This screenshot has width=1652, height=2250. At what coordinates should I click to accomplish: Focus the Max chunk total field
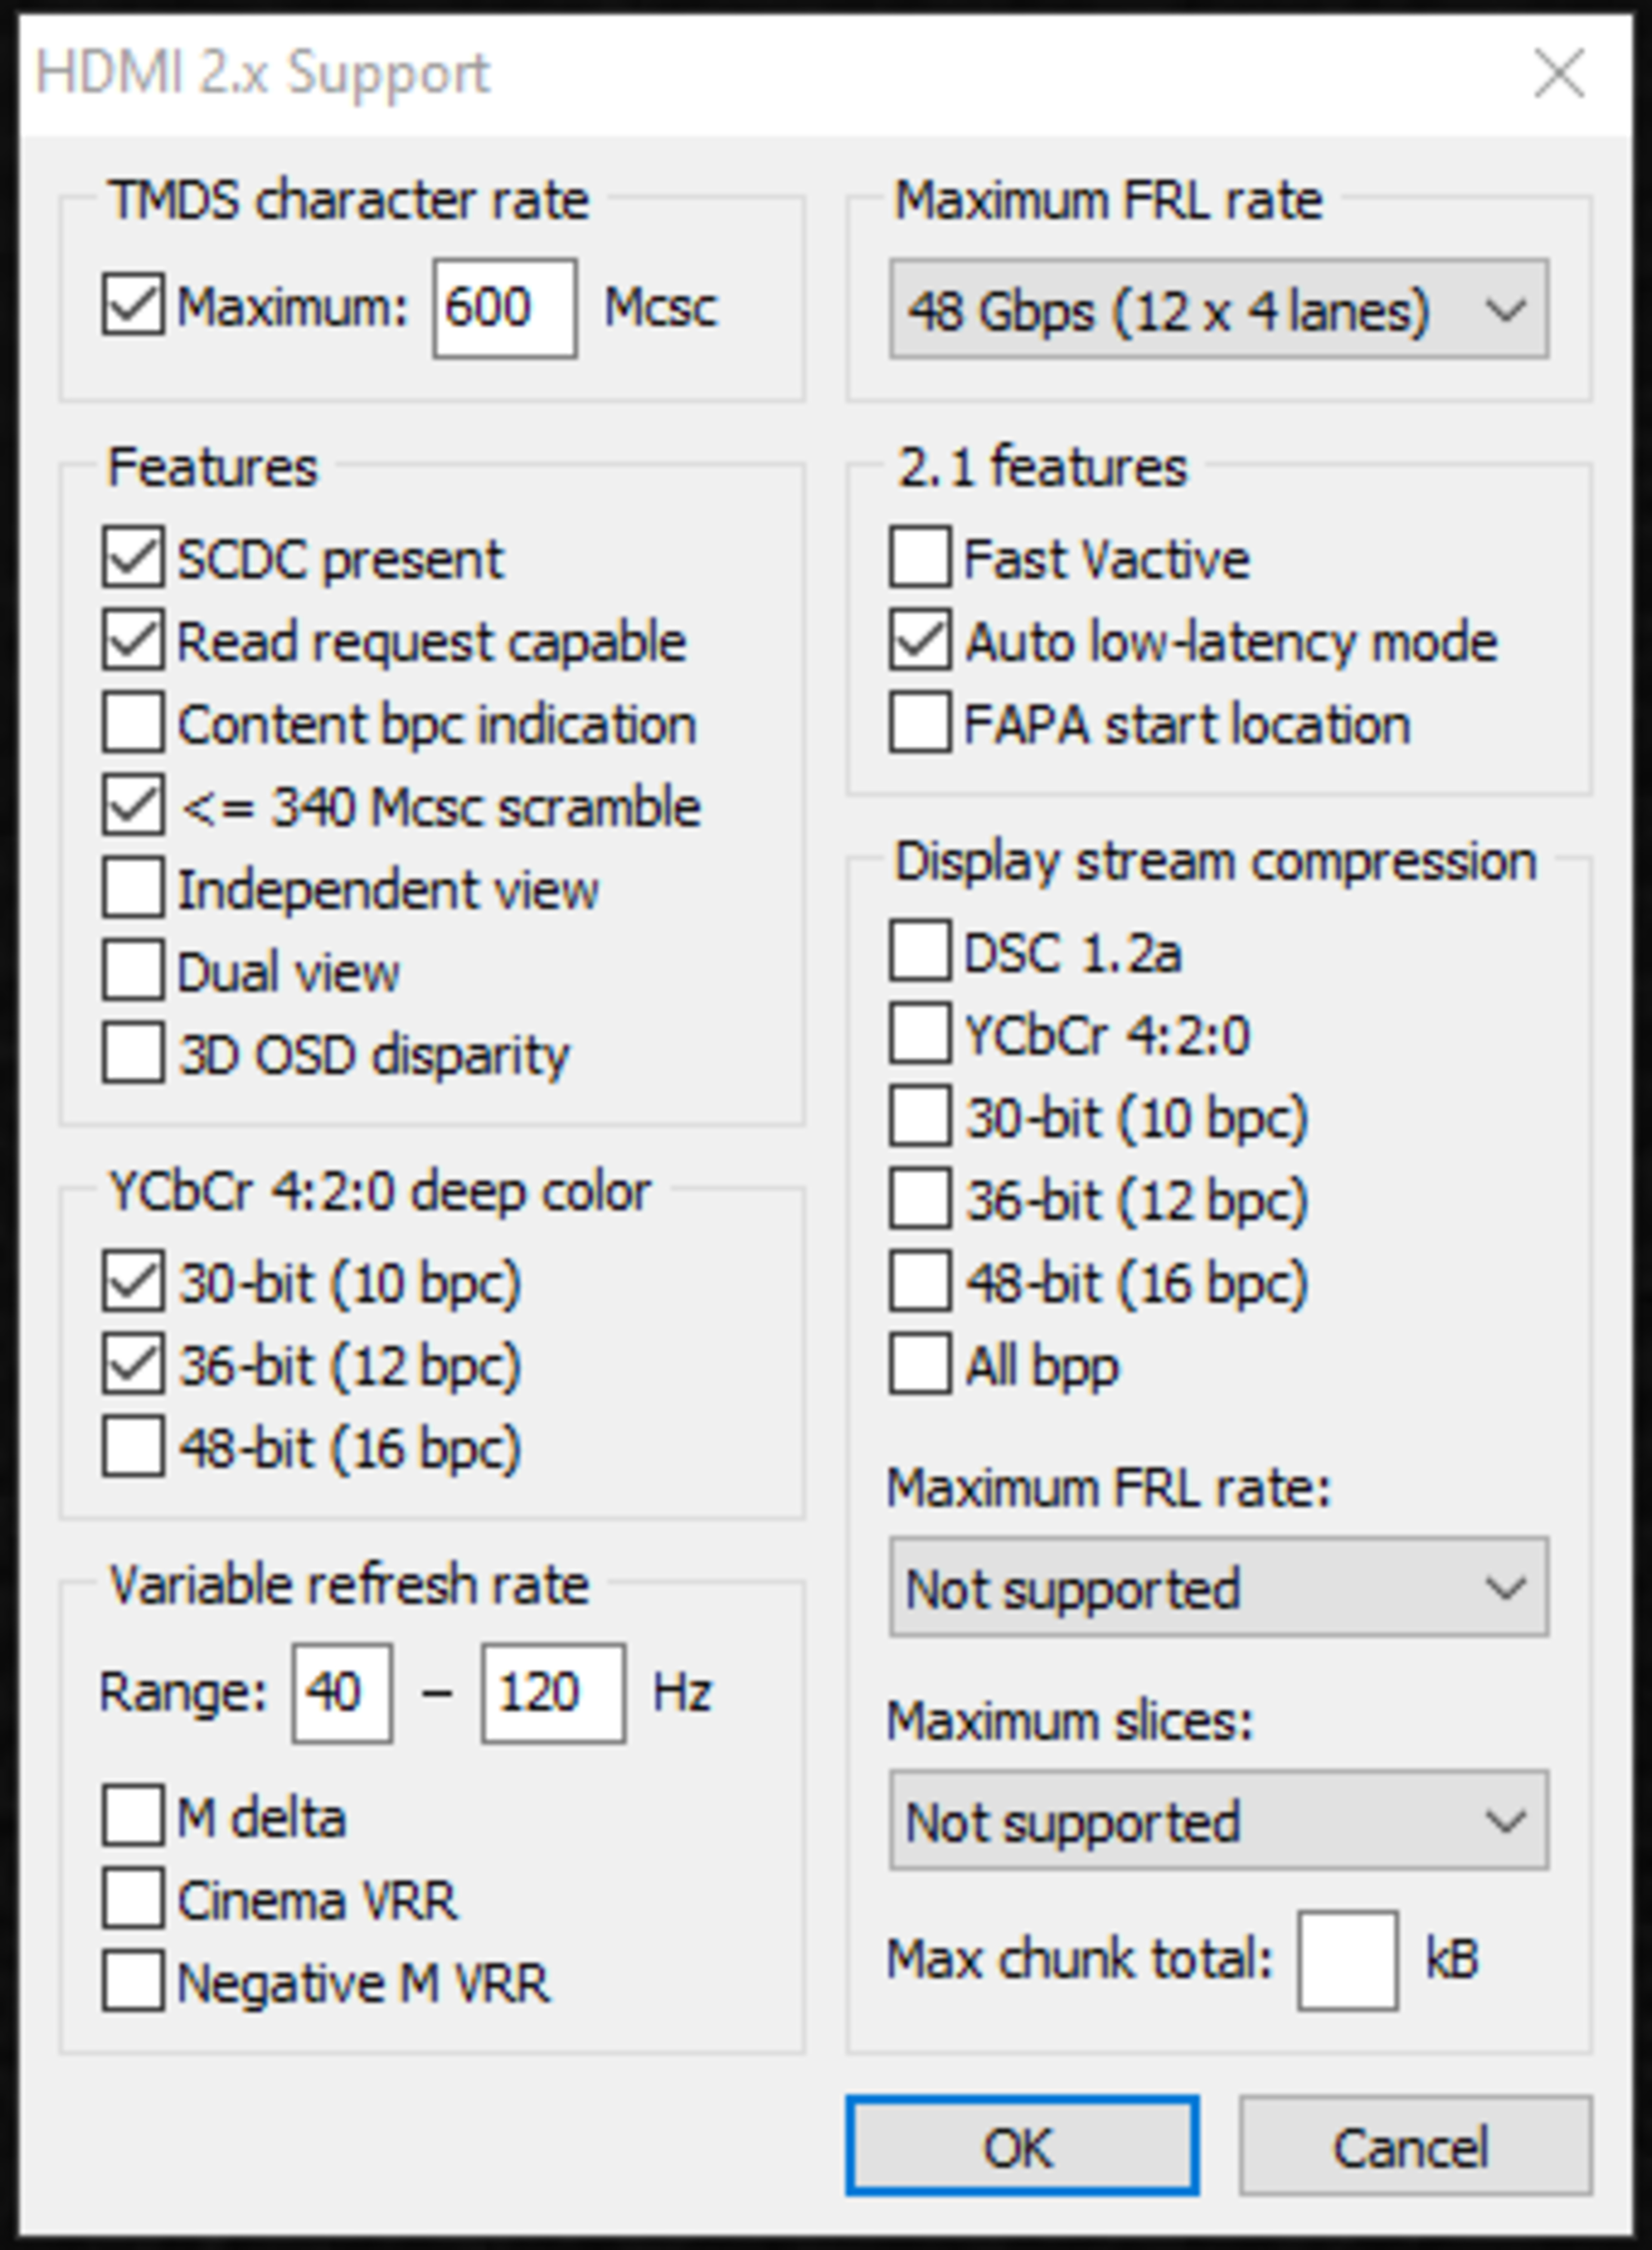(x=1347, y=1960)
